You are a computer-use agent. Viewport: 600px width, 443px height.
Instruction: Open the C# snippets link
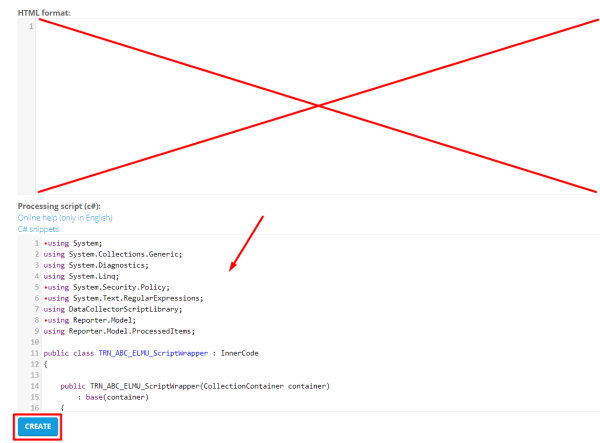coord(38,229)
